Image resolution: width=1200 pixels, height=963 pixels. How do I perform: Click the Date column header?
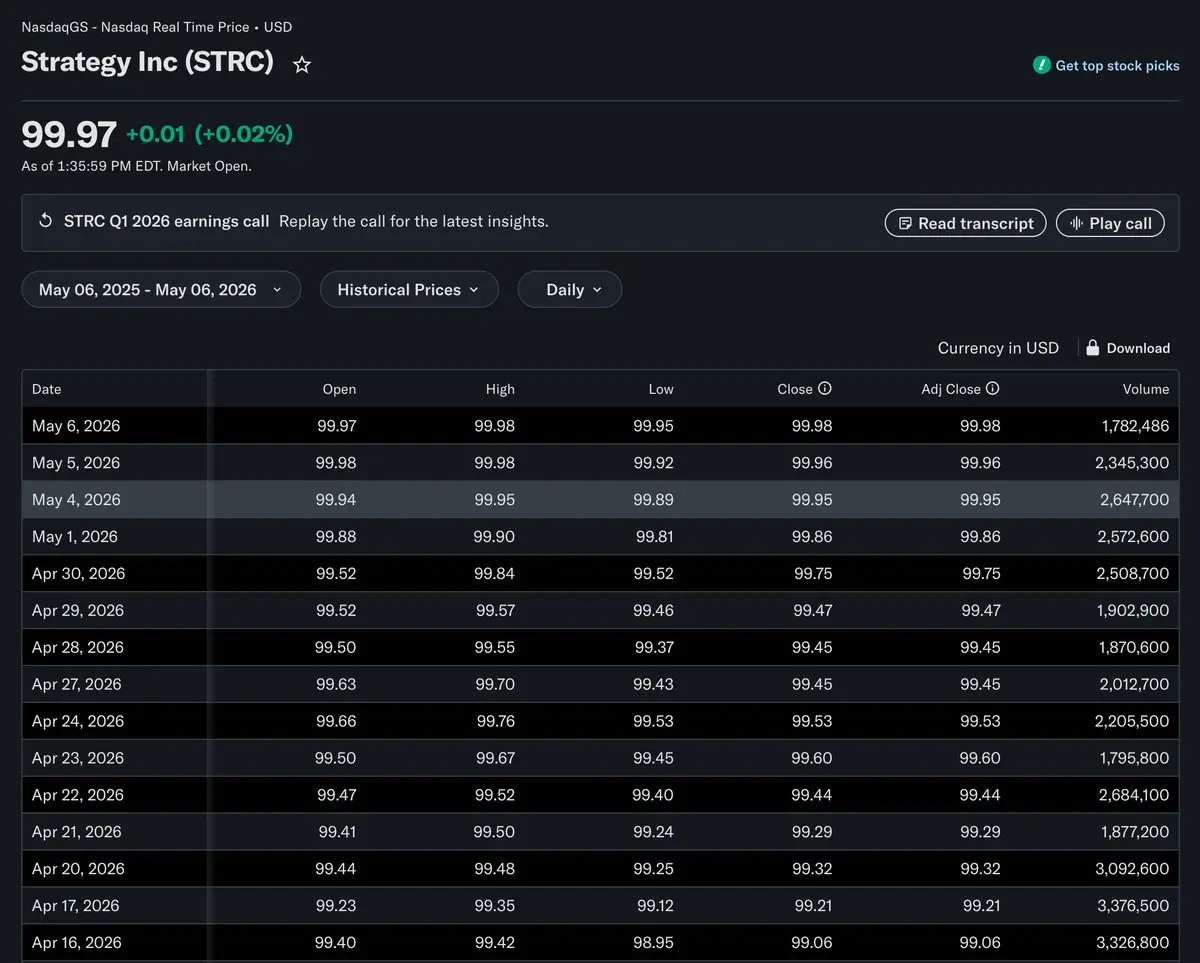(x=47, y=389)
